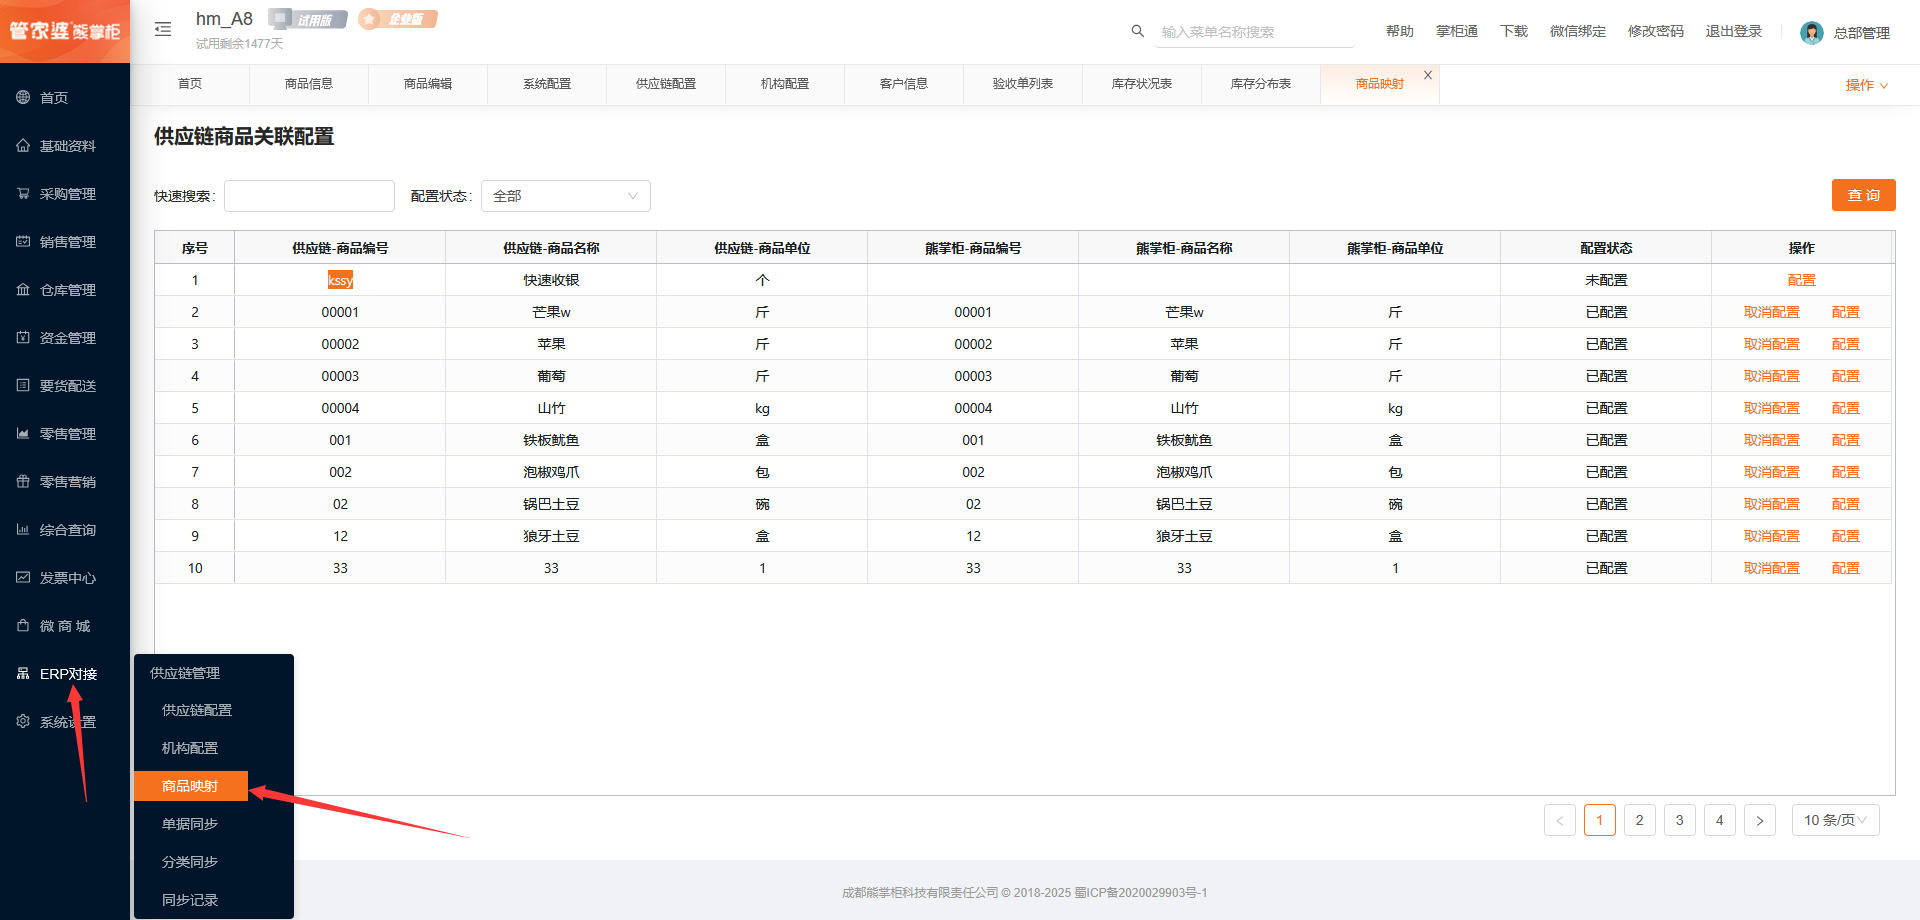Go to next page arrow
Viewport: 1920px width, 920px height.
(x=1760, y=820)
